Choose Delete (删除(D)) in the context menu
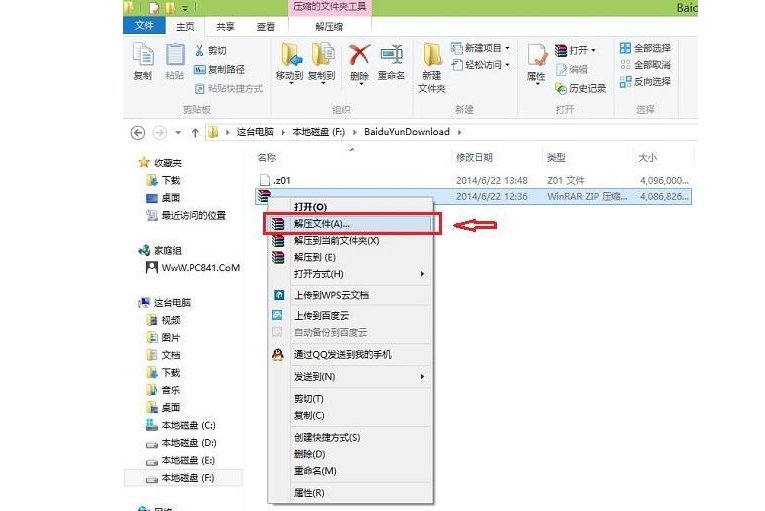Screen dimensions: 765x511 click(349, 454)
